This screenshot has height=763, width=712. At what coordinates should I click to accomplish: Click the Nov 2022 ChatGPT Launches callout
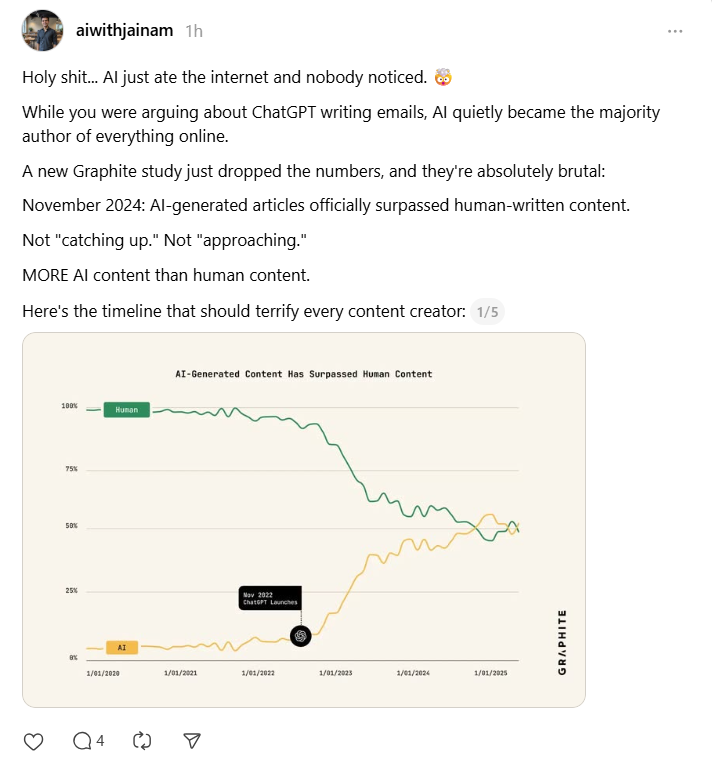[x=269, y=598]
